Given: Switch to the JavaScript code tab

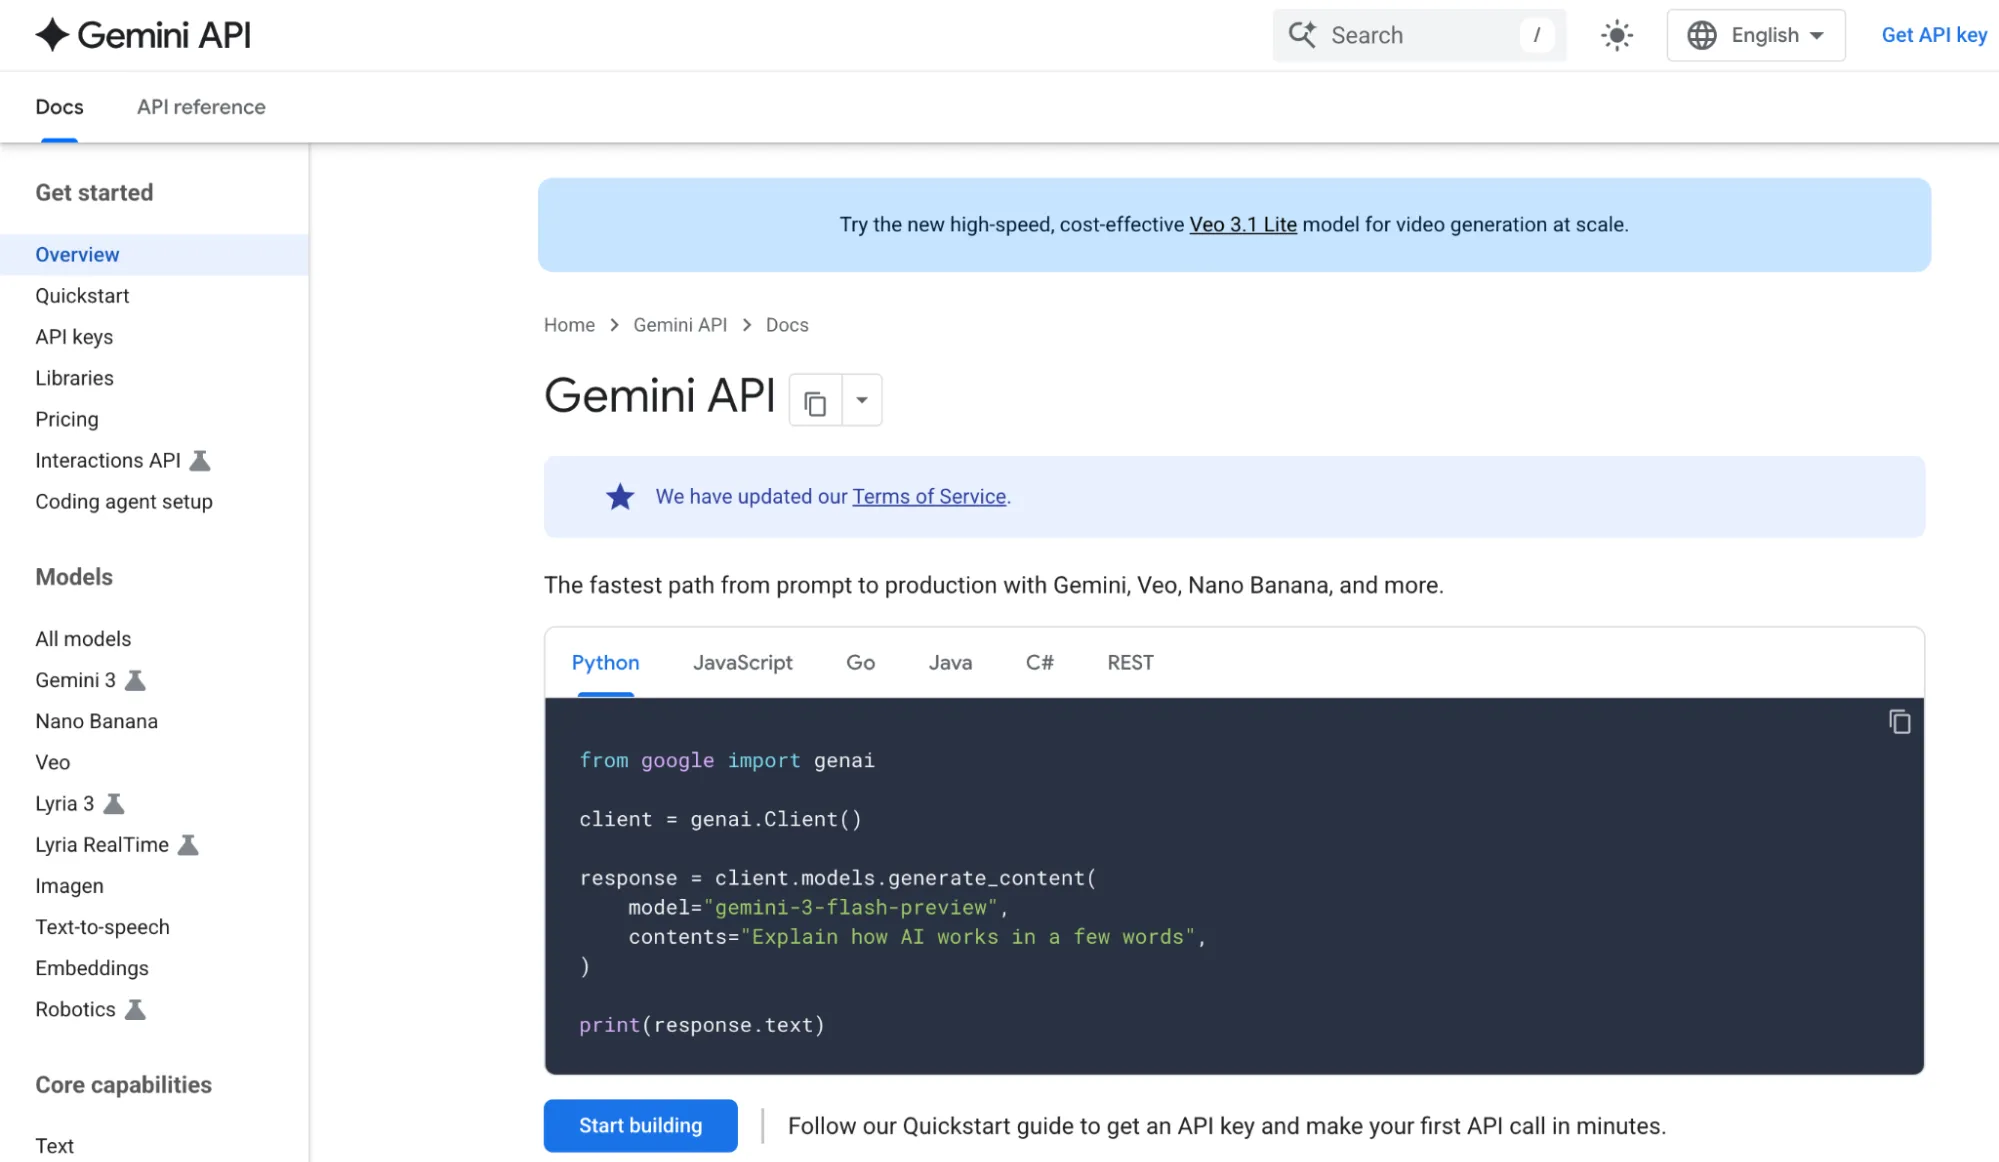Looking at the screenshot, I should coord(742,662).
